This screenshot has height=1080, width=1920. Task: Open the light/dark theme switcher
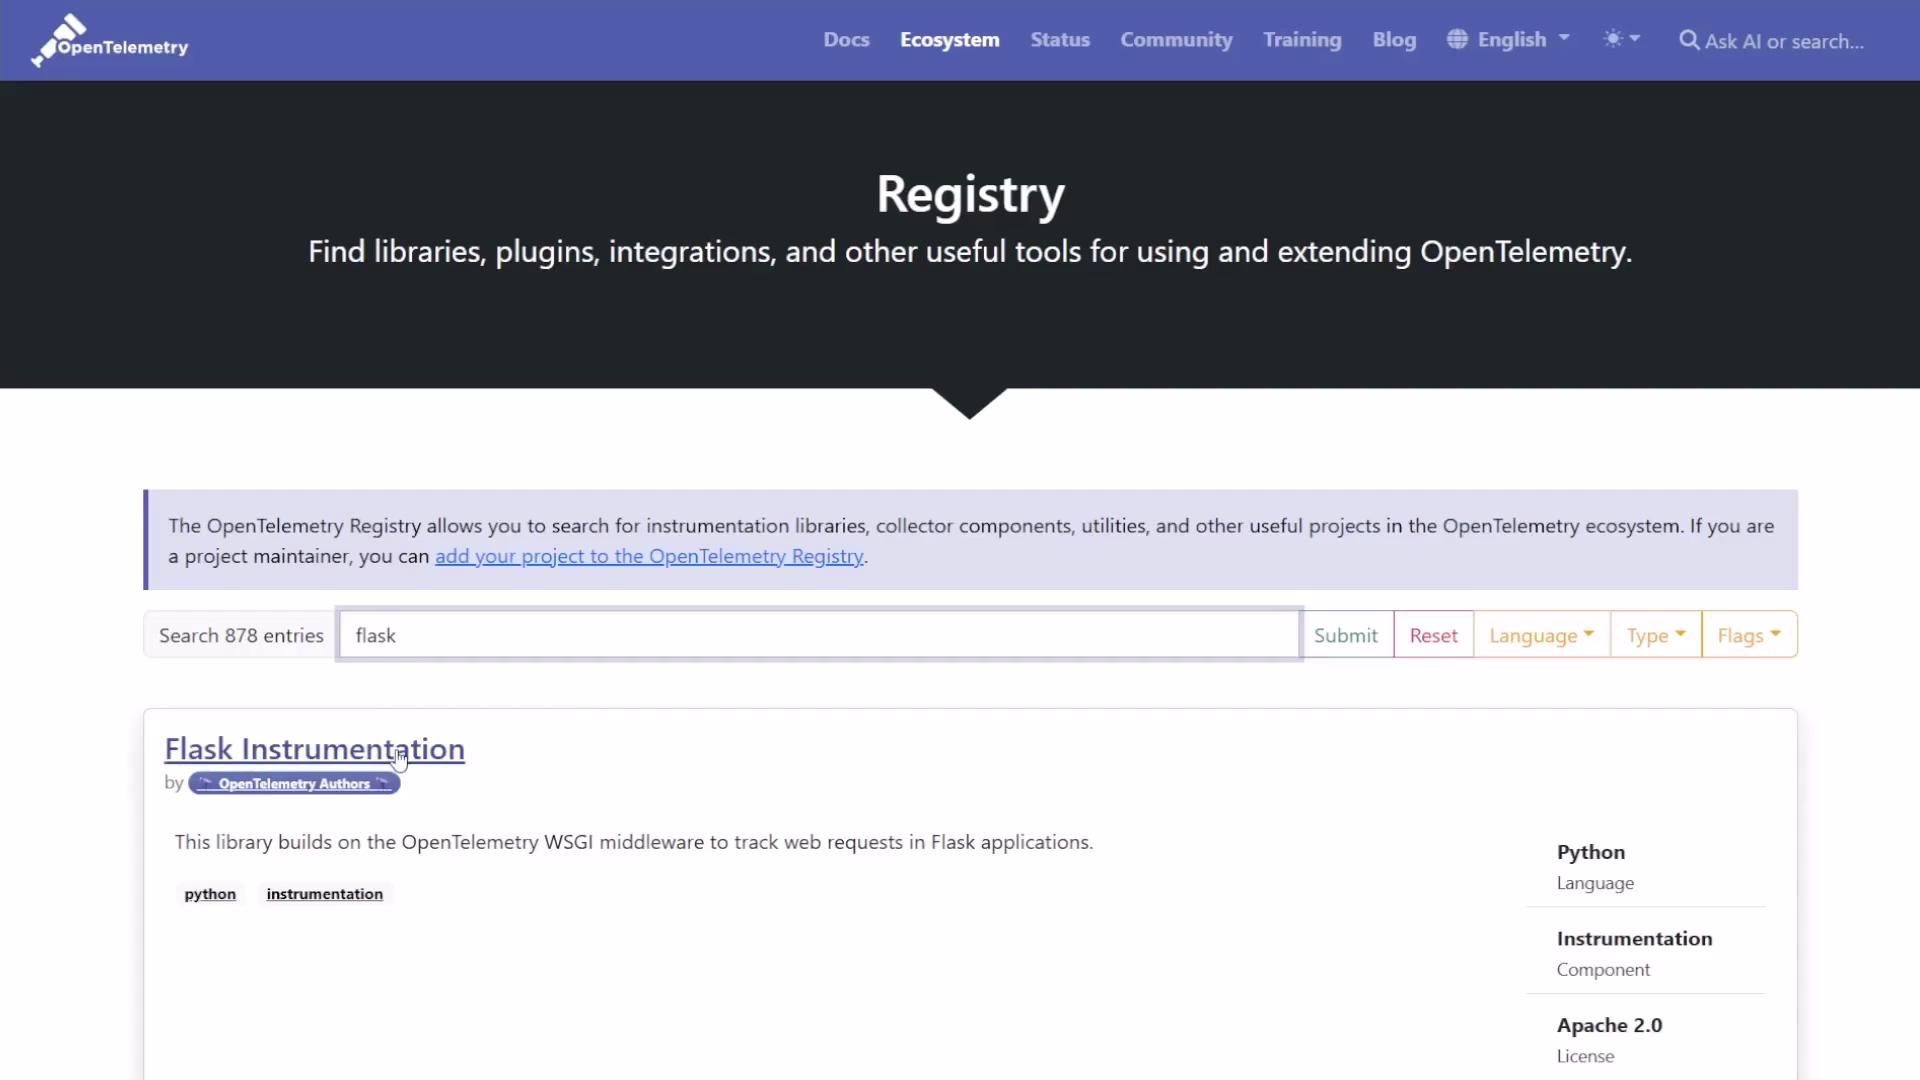tap(1621, 39)
